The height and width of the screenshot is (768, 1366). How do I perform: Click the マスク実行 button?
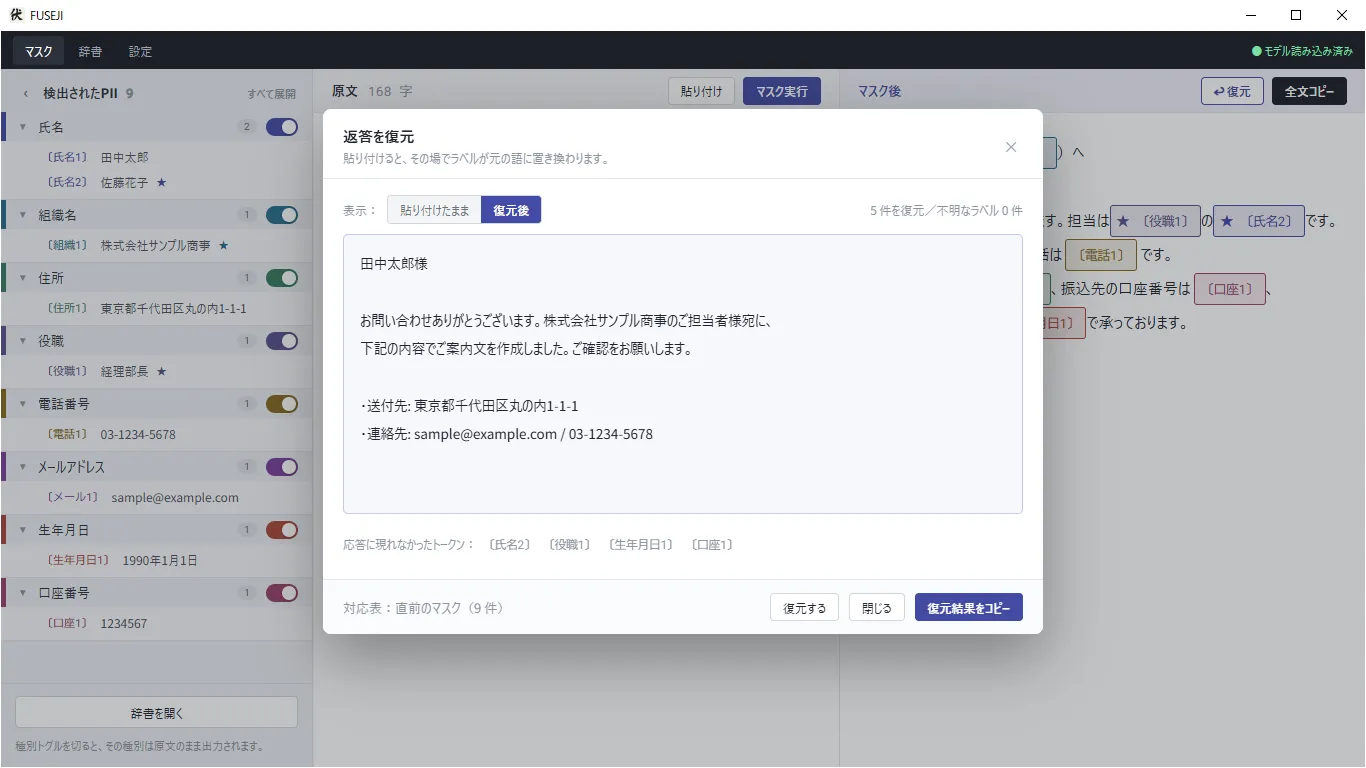(x=782, y=91)
